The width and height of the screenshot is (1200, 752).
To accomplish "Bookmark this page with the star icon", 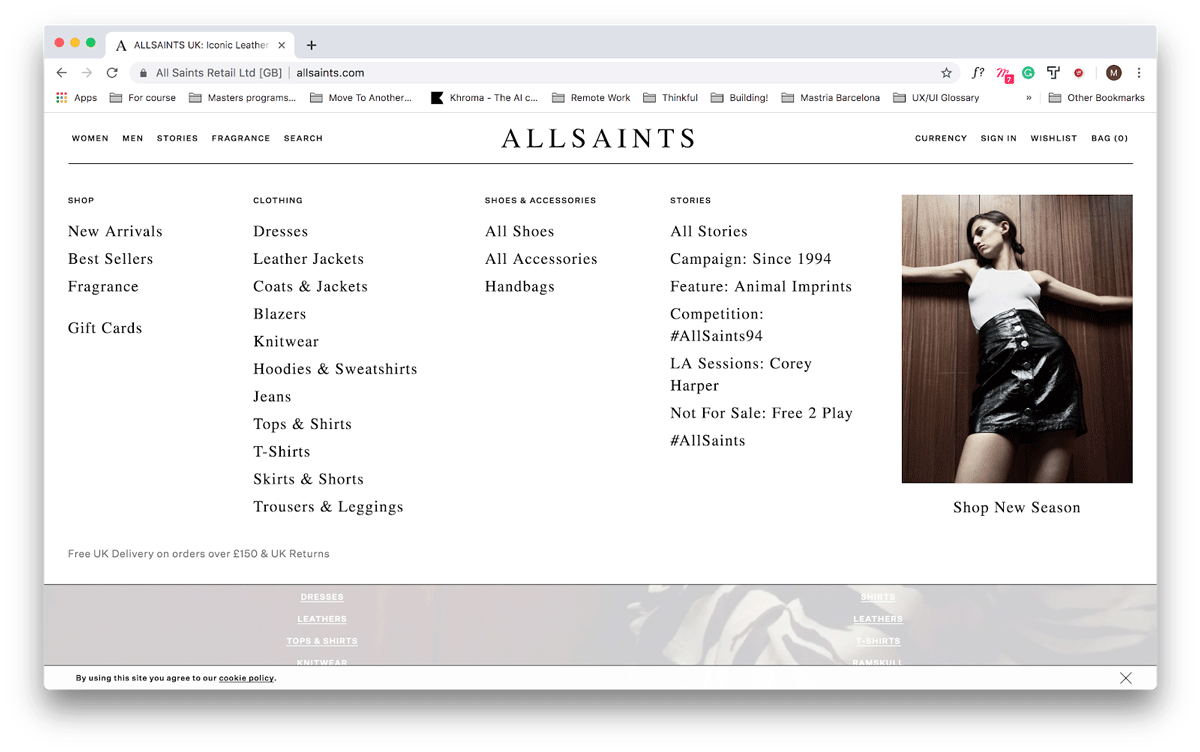I will pyautogui.click(x=946, y=72).
